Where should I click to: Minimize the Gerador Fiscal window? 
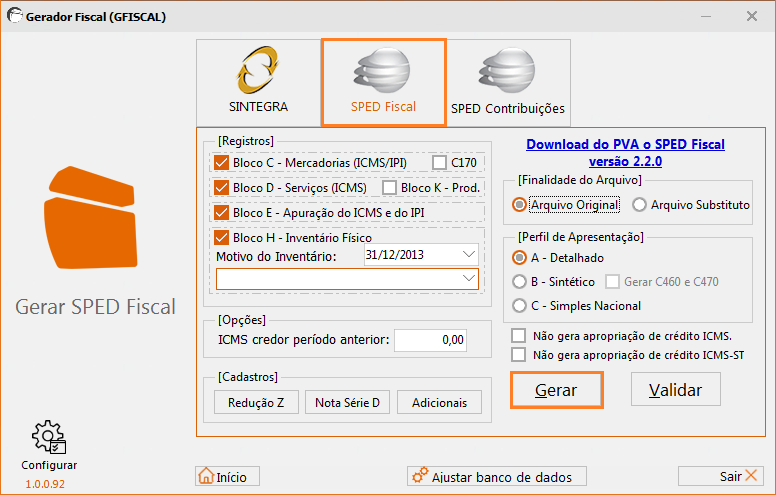[706, 16]
